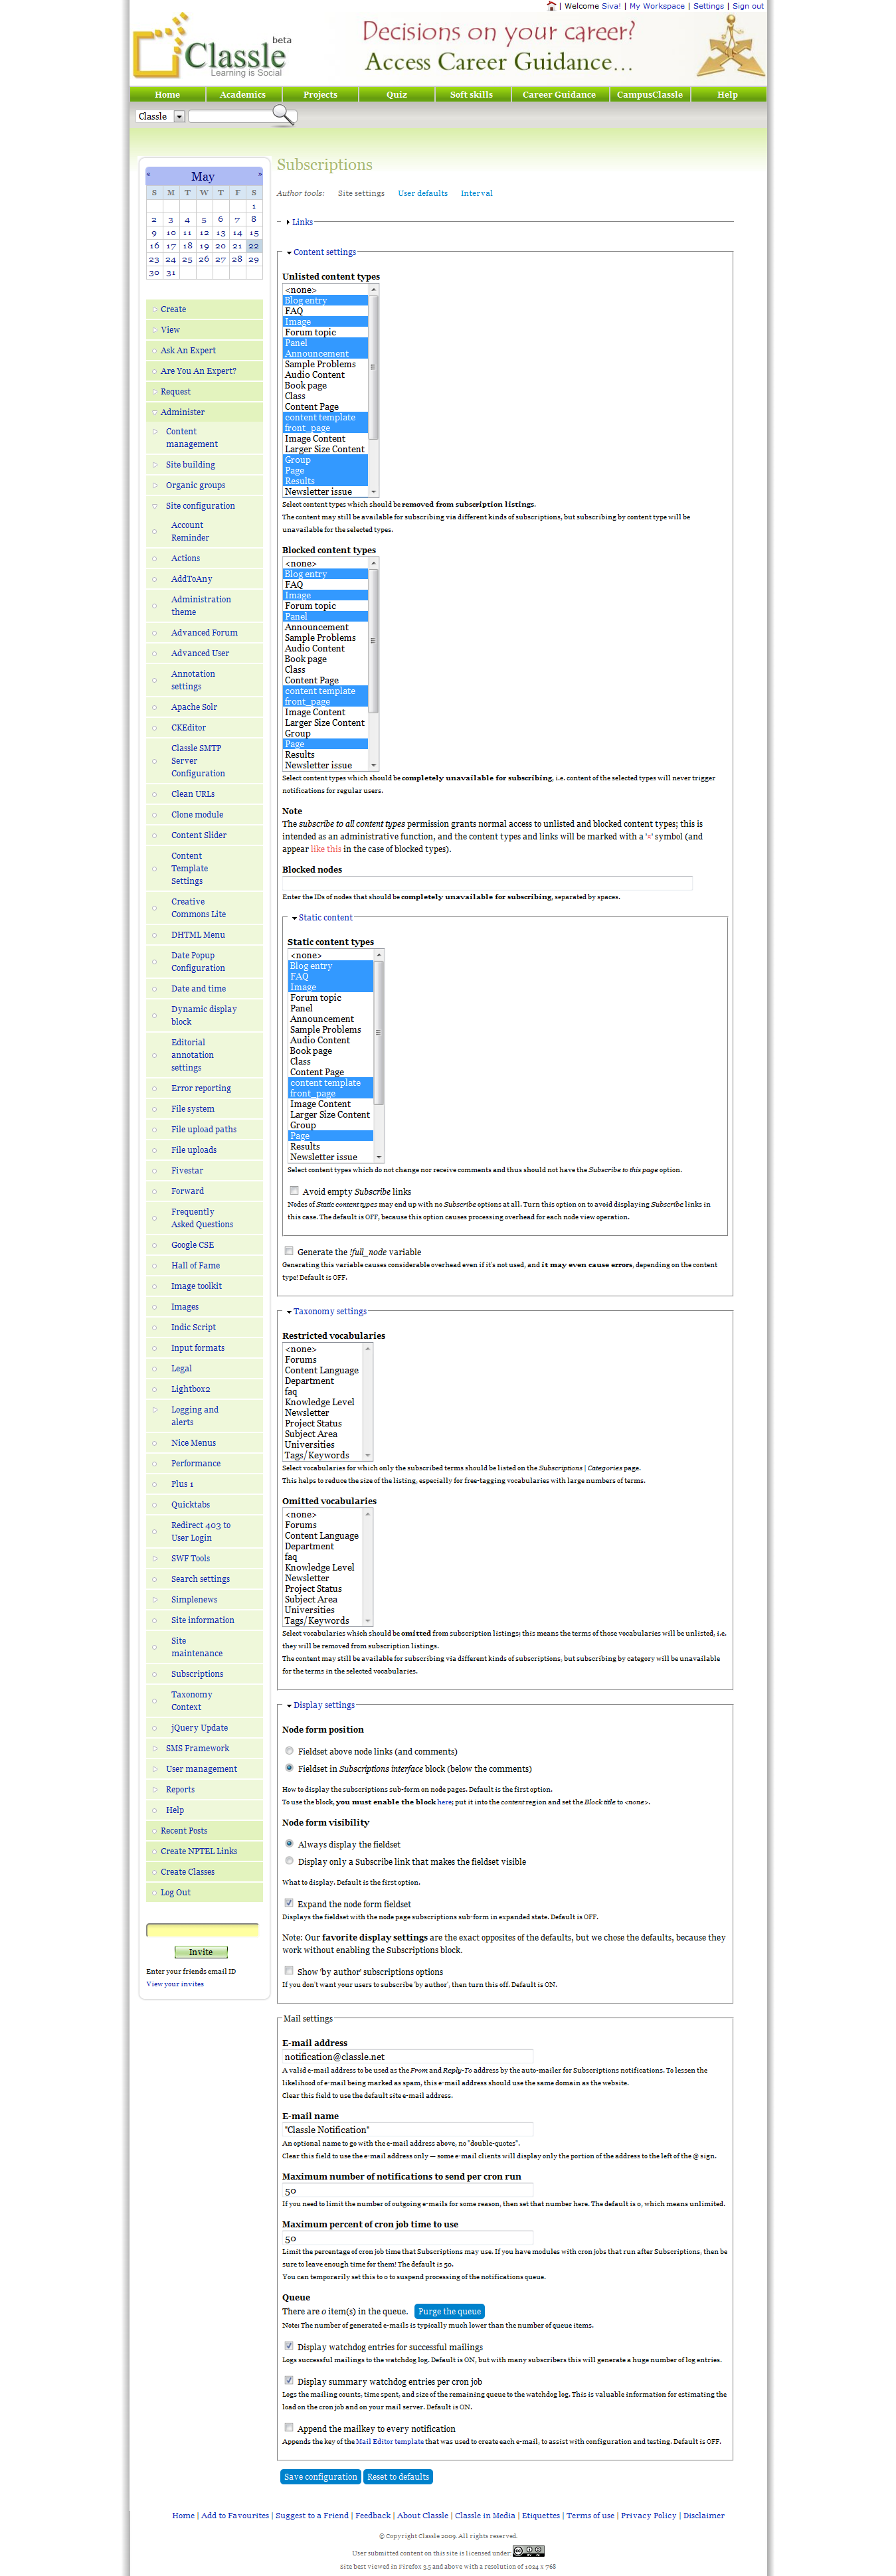Image resolution: width=896 pixels, height=2576 pixels.
Task: Go to previous month in calendar
Action: 148,174
